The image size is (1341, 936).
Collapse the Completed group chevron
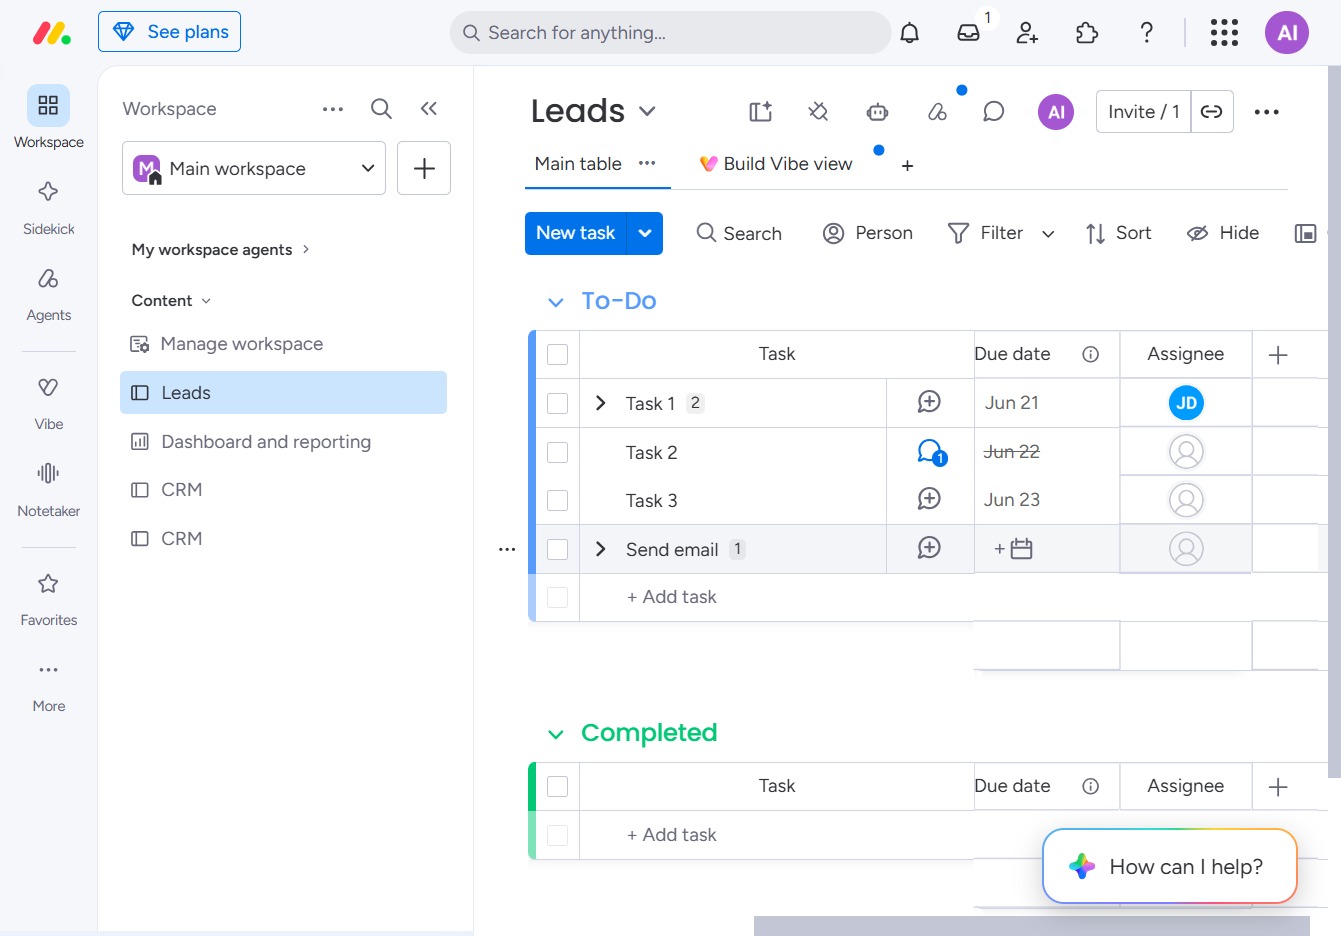[x=556, y=734]
